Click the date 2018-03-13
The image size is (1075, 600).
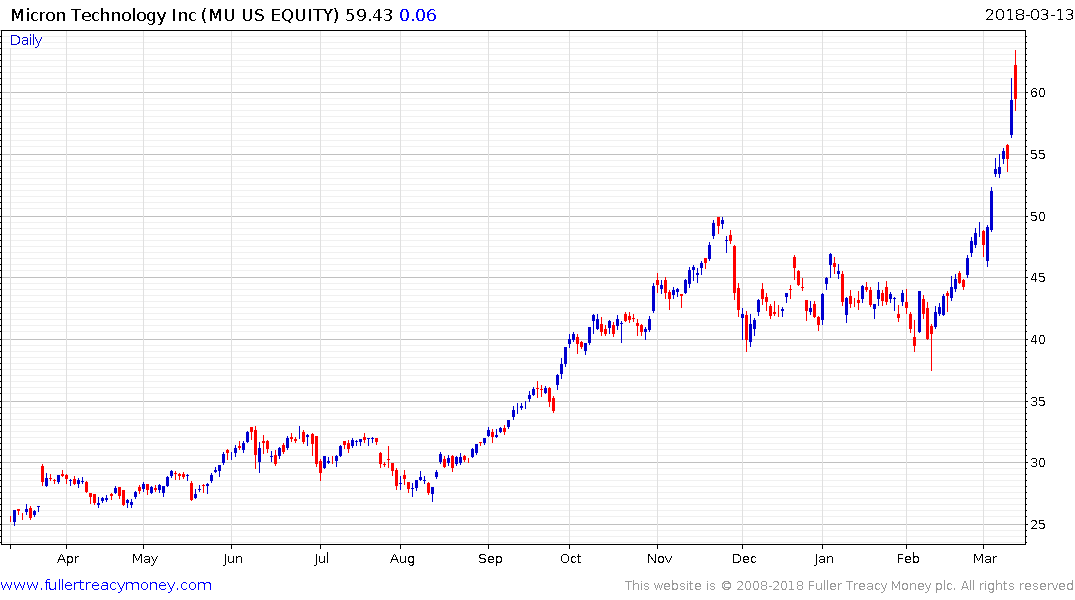(x=1028, y=15)
